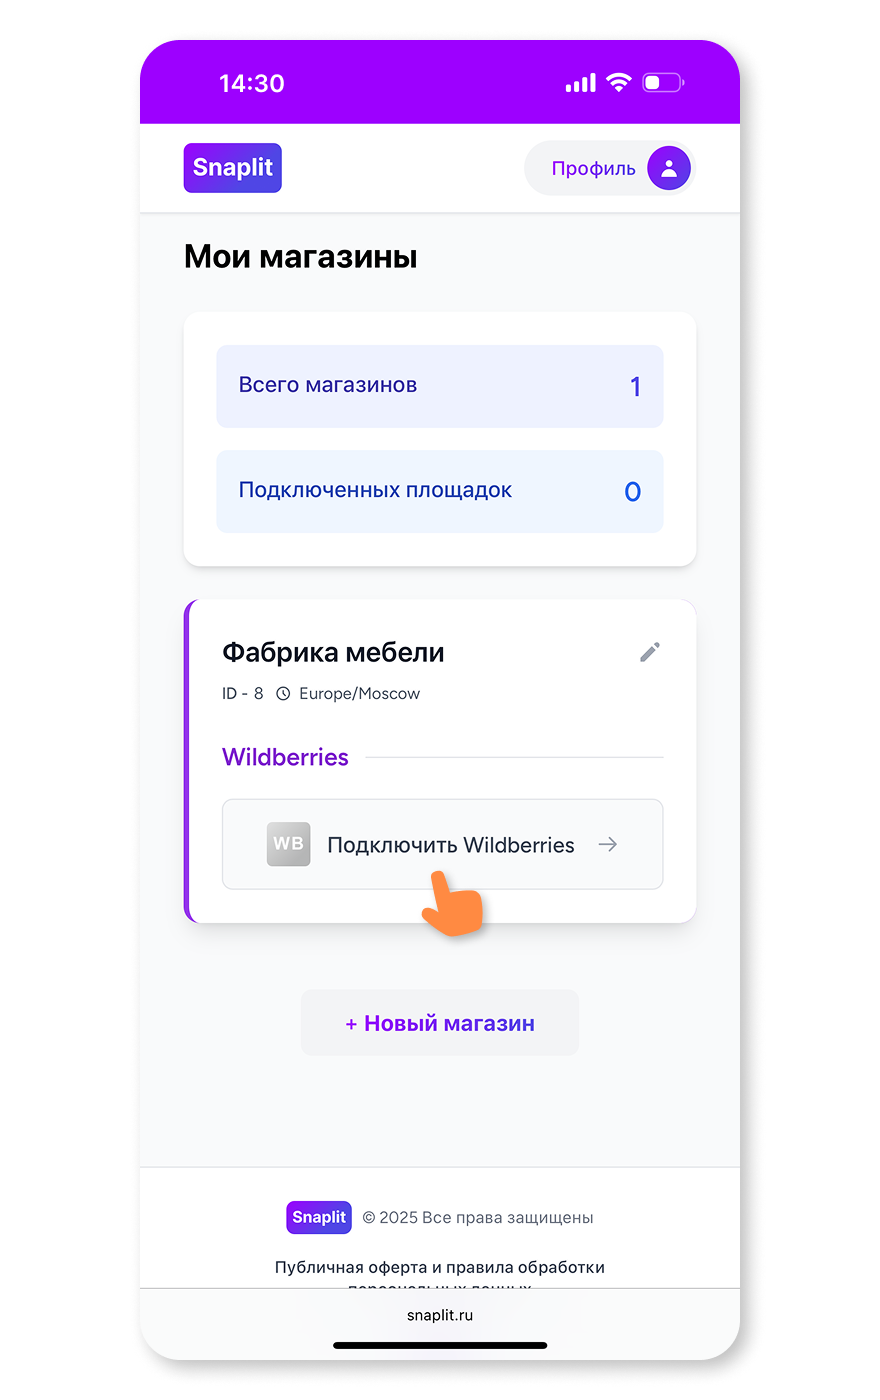Click the Snaplit logo in the header

click(x=232, y=168)
